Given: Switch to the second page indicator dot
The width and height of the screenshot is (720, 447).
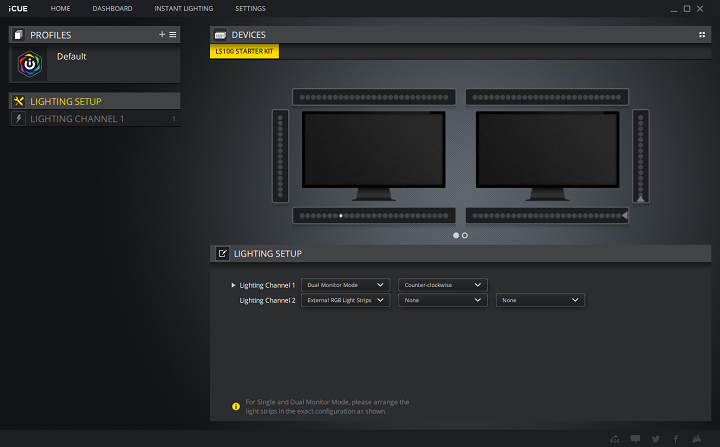Looking at the screenshot, I should [465, 235].
